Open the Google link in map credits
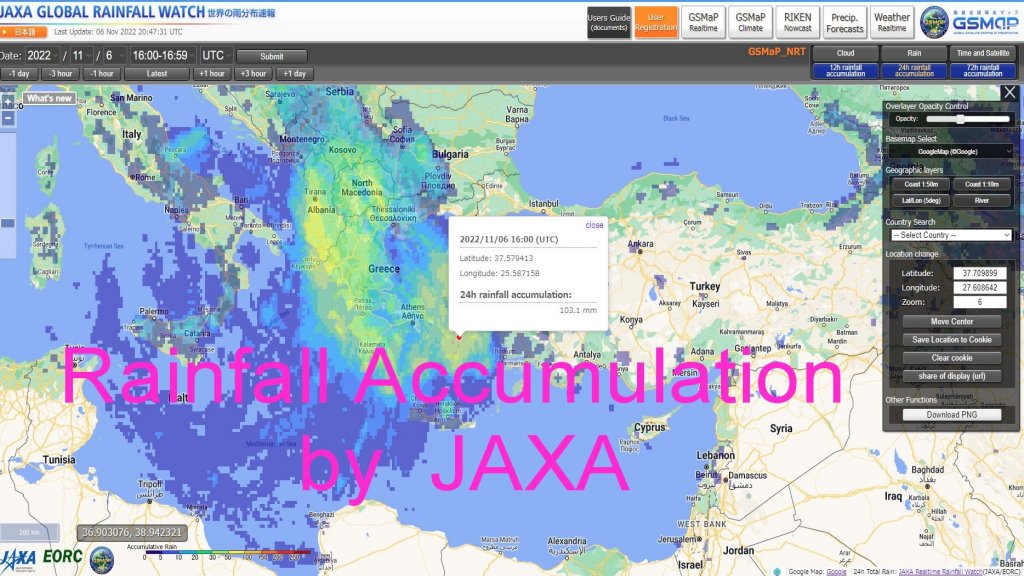This screenshot has height=576, width=1024. [836, 571]
